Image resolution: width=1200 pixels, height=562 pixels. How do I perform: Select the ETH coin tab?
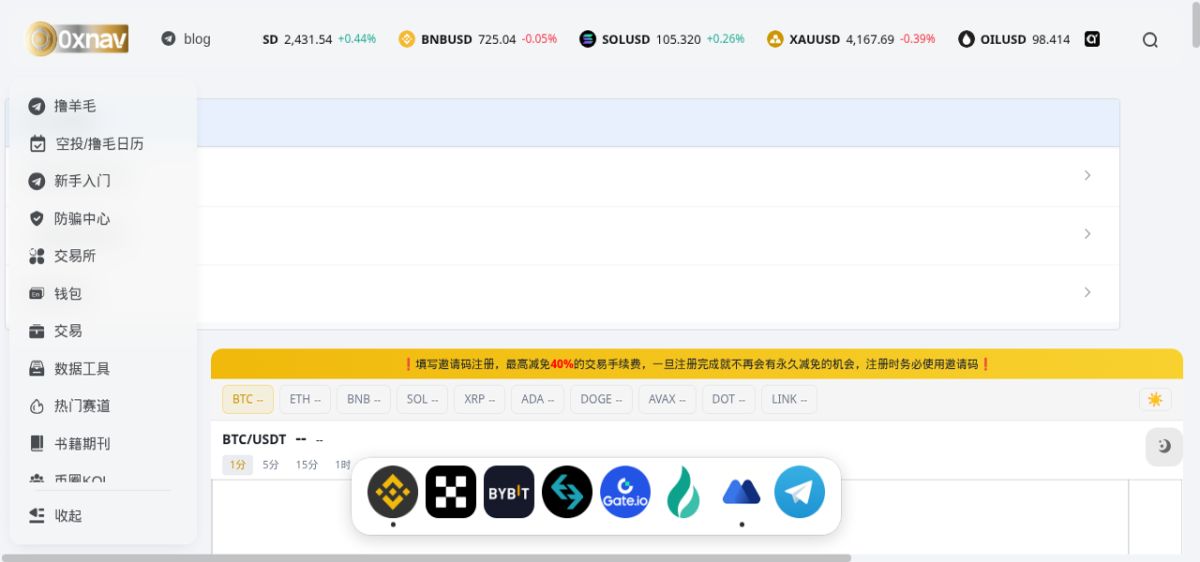pyautogui.click(x=305, y=399)
